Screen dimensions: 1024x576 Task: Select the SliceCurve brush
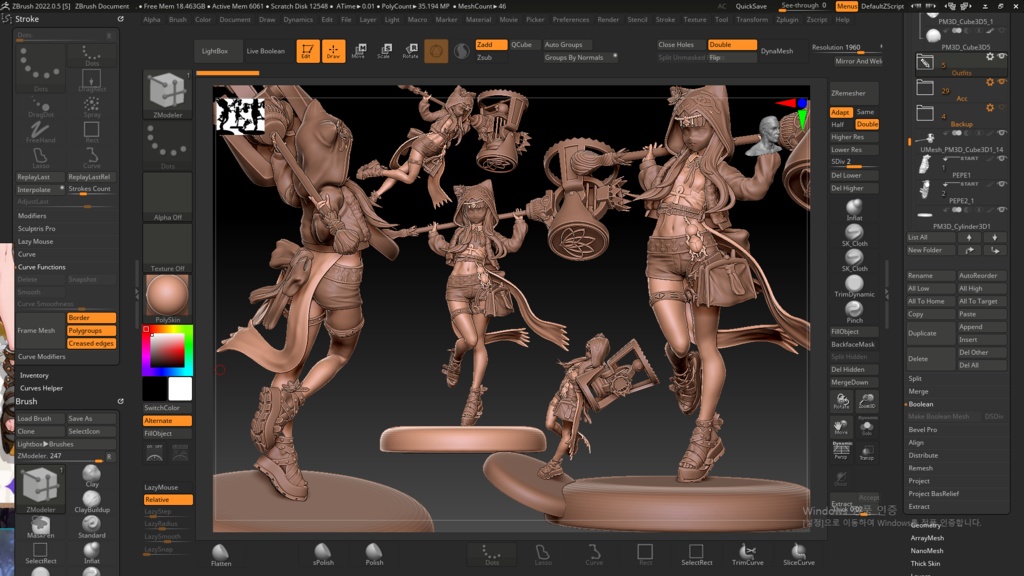[x=799, y=554]
